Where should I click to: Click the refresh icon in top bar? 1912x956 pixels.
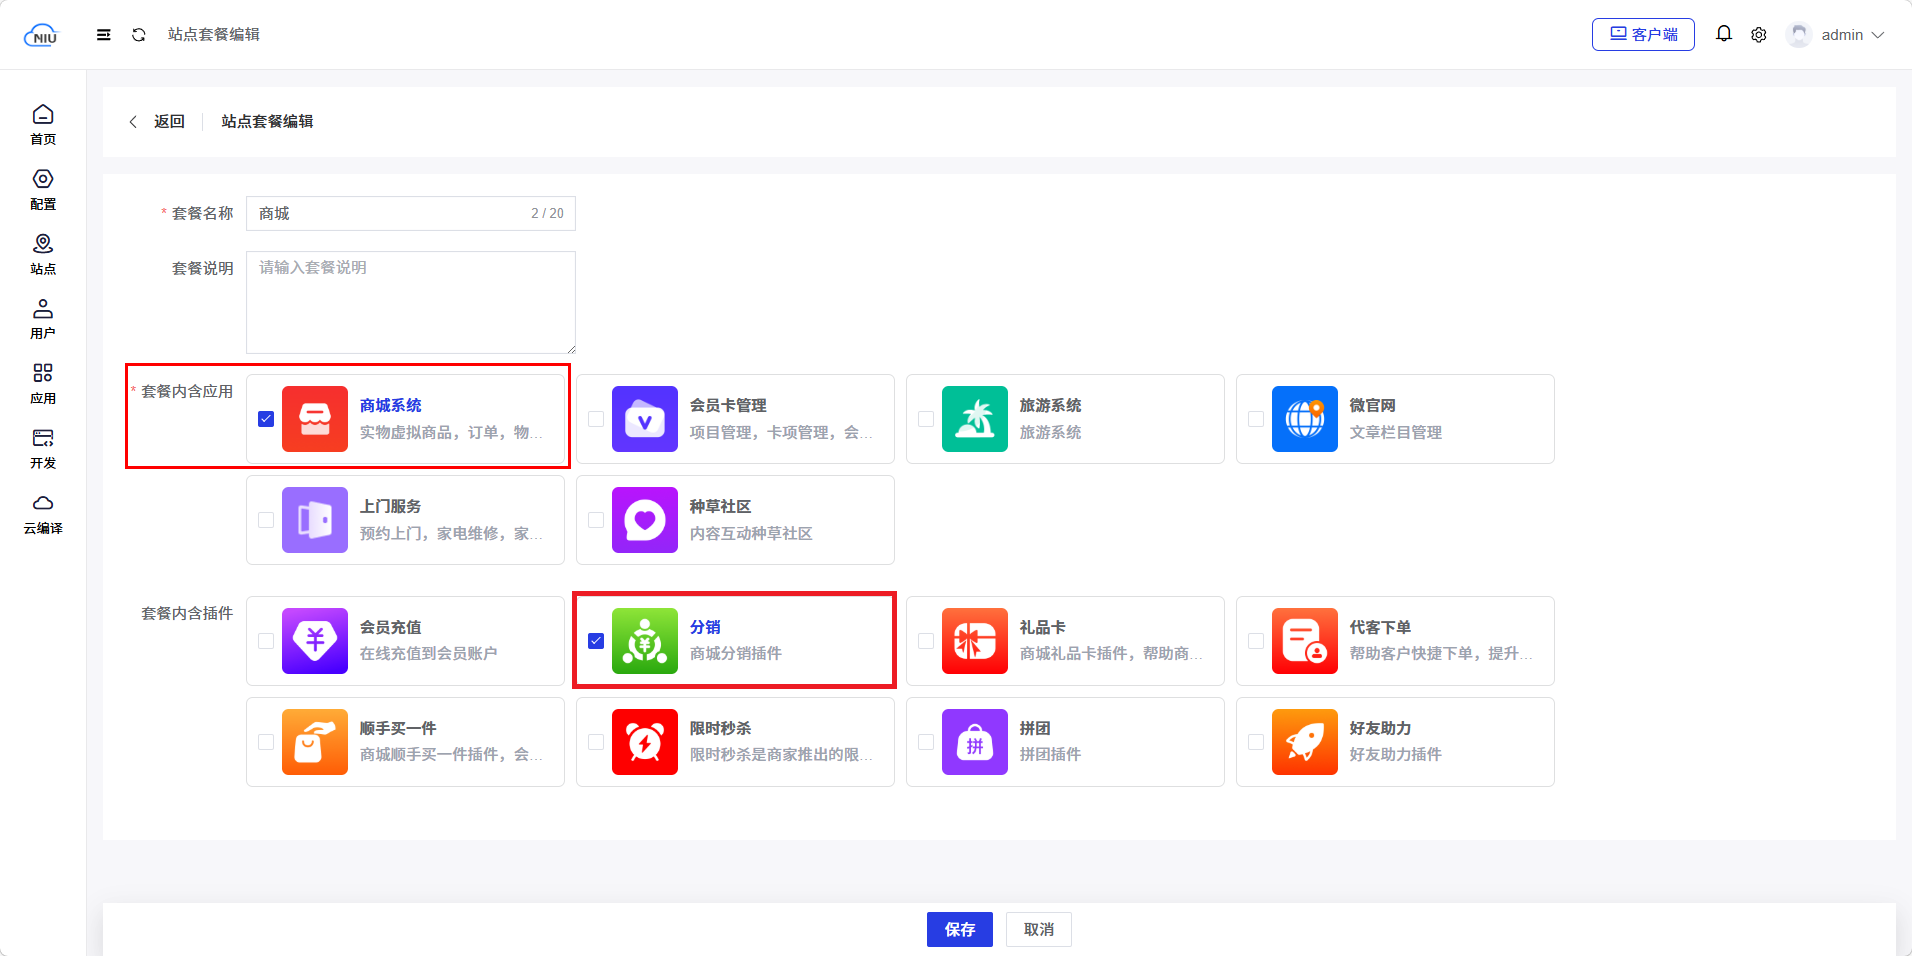click(139, 35)
